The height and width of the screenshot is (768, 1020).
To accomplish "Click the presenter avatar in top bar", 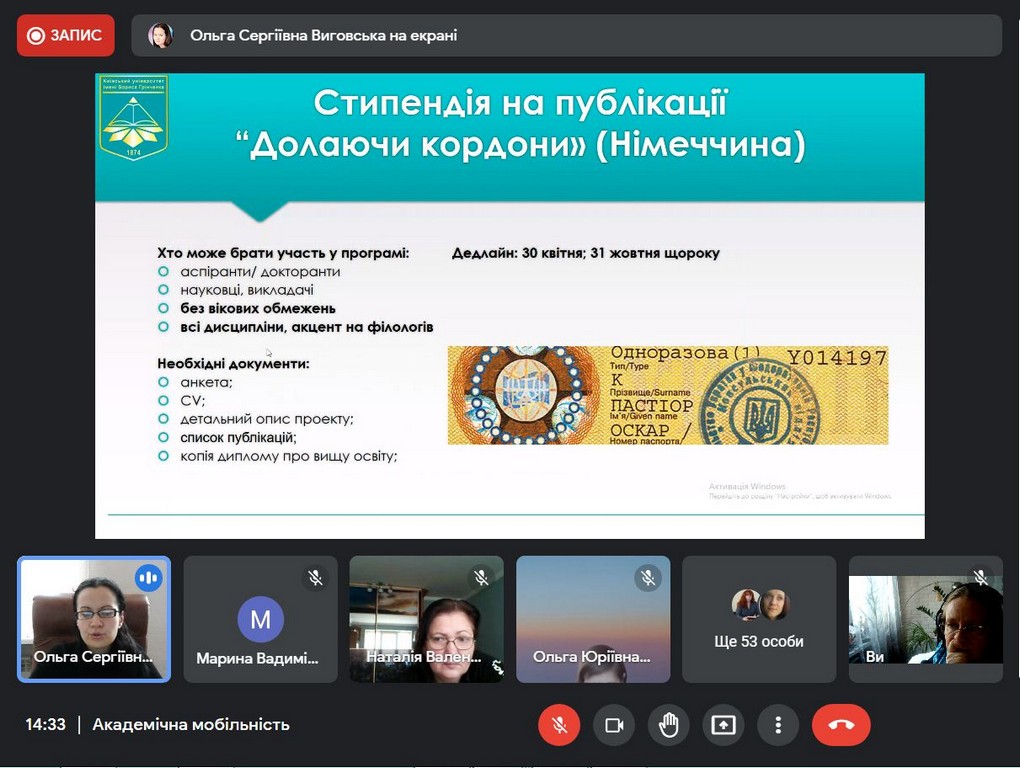I will pyautogui.click(x=160, y=35).
